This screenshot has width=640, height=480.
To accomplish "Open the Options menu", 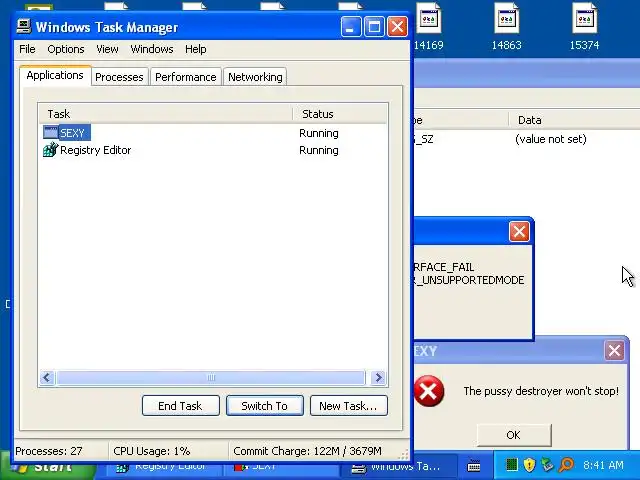I will 66,49.
